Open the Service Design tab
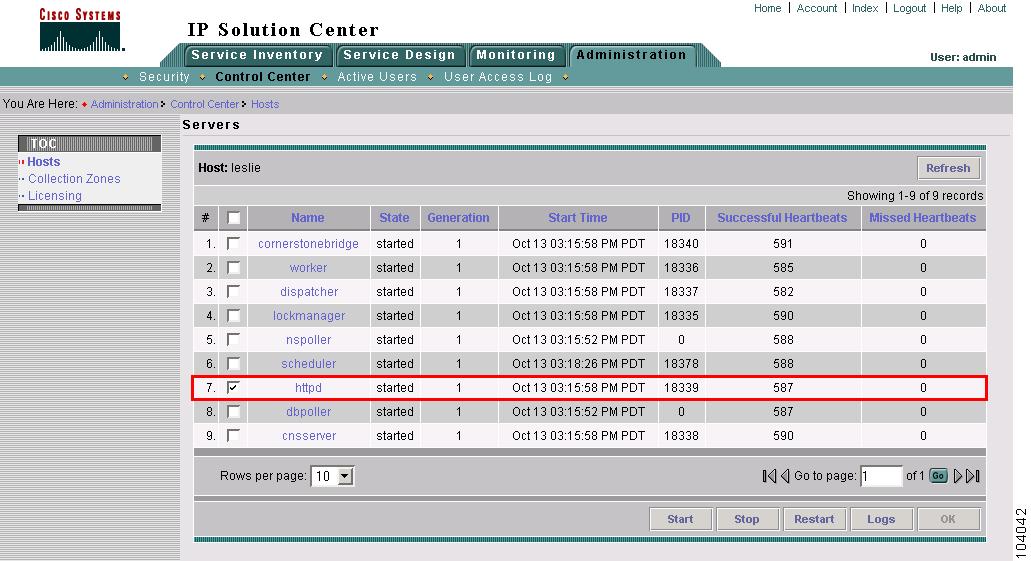This screenshot has height=561, width=1031. click(399, 55)
